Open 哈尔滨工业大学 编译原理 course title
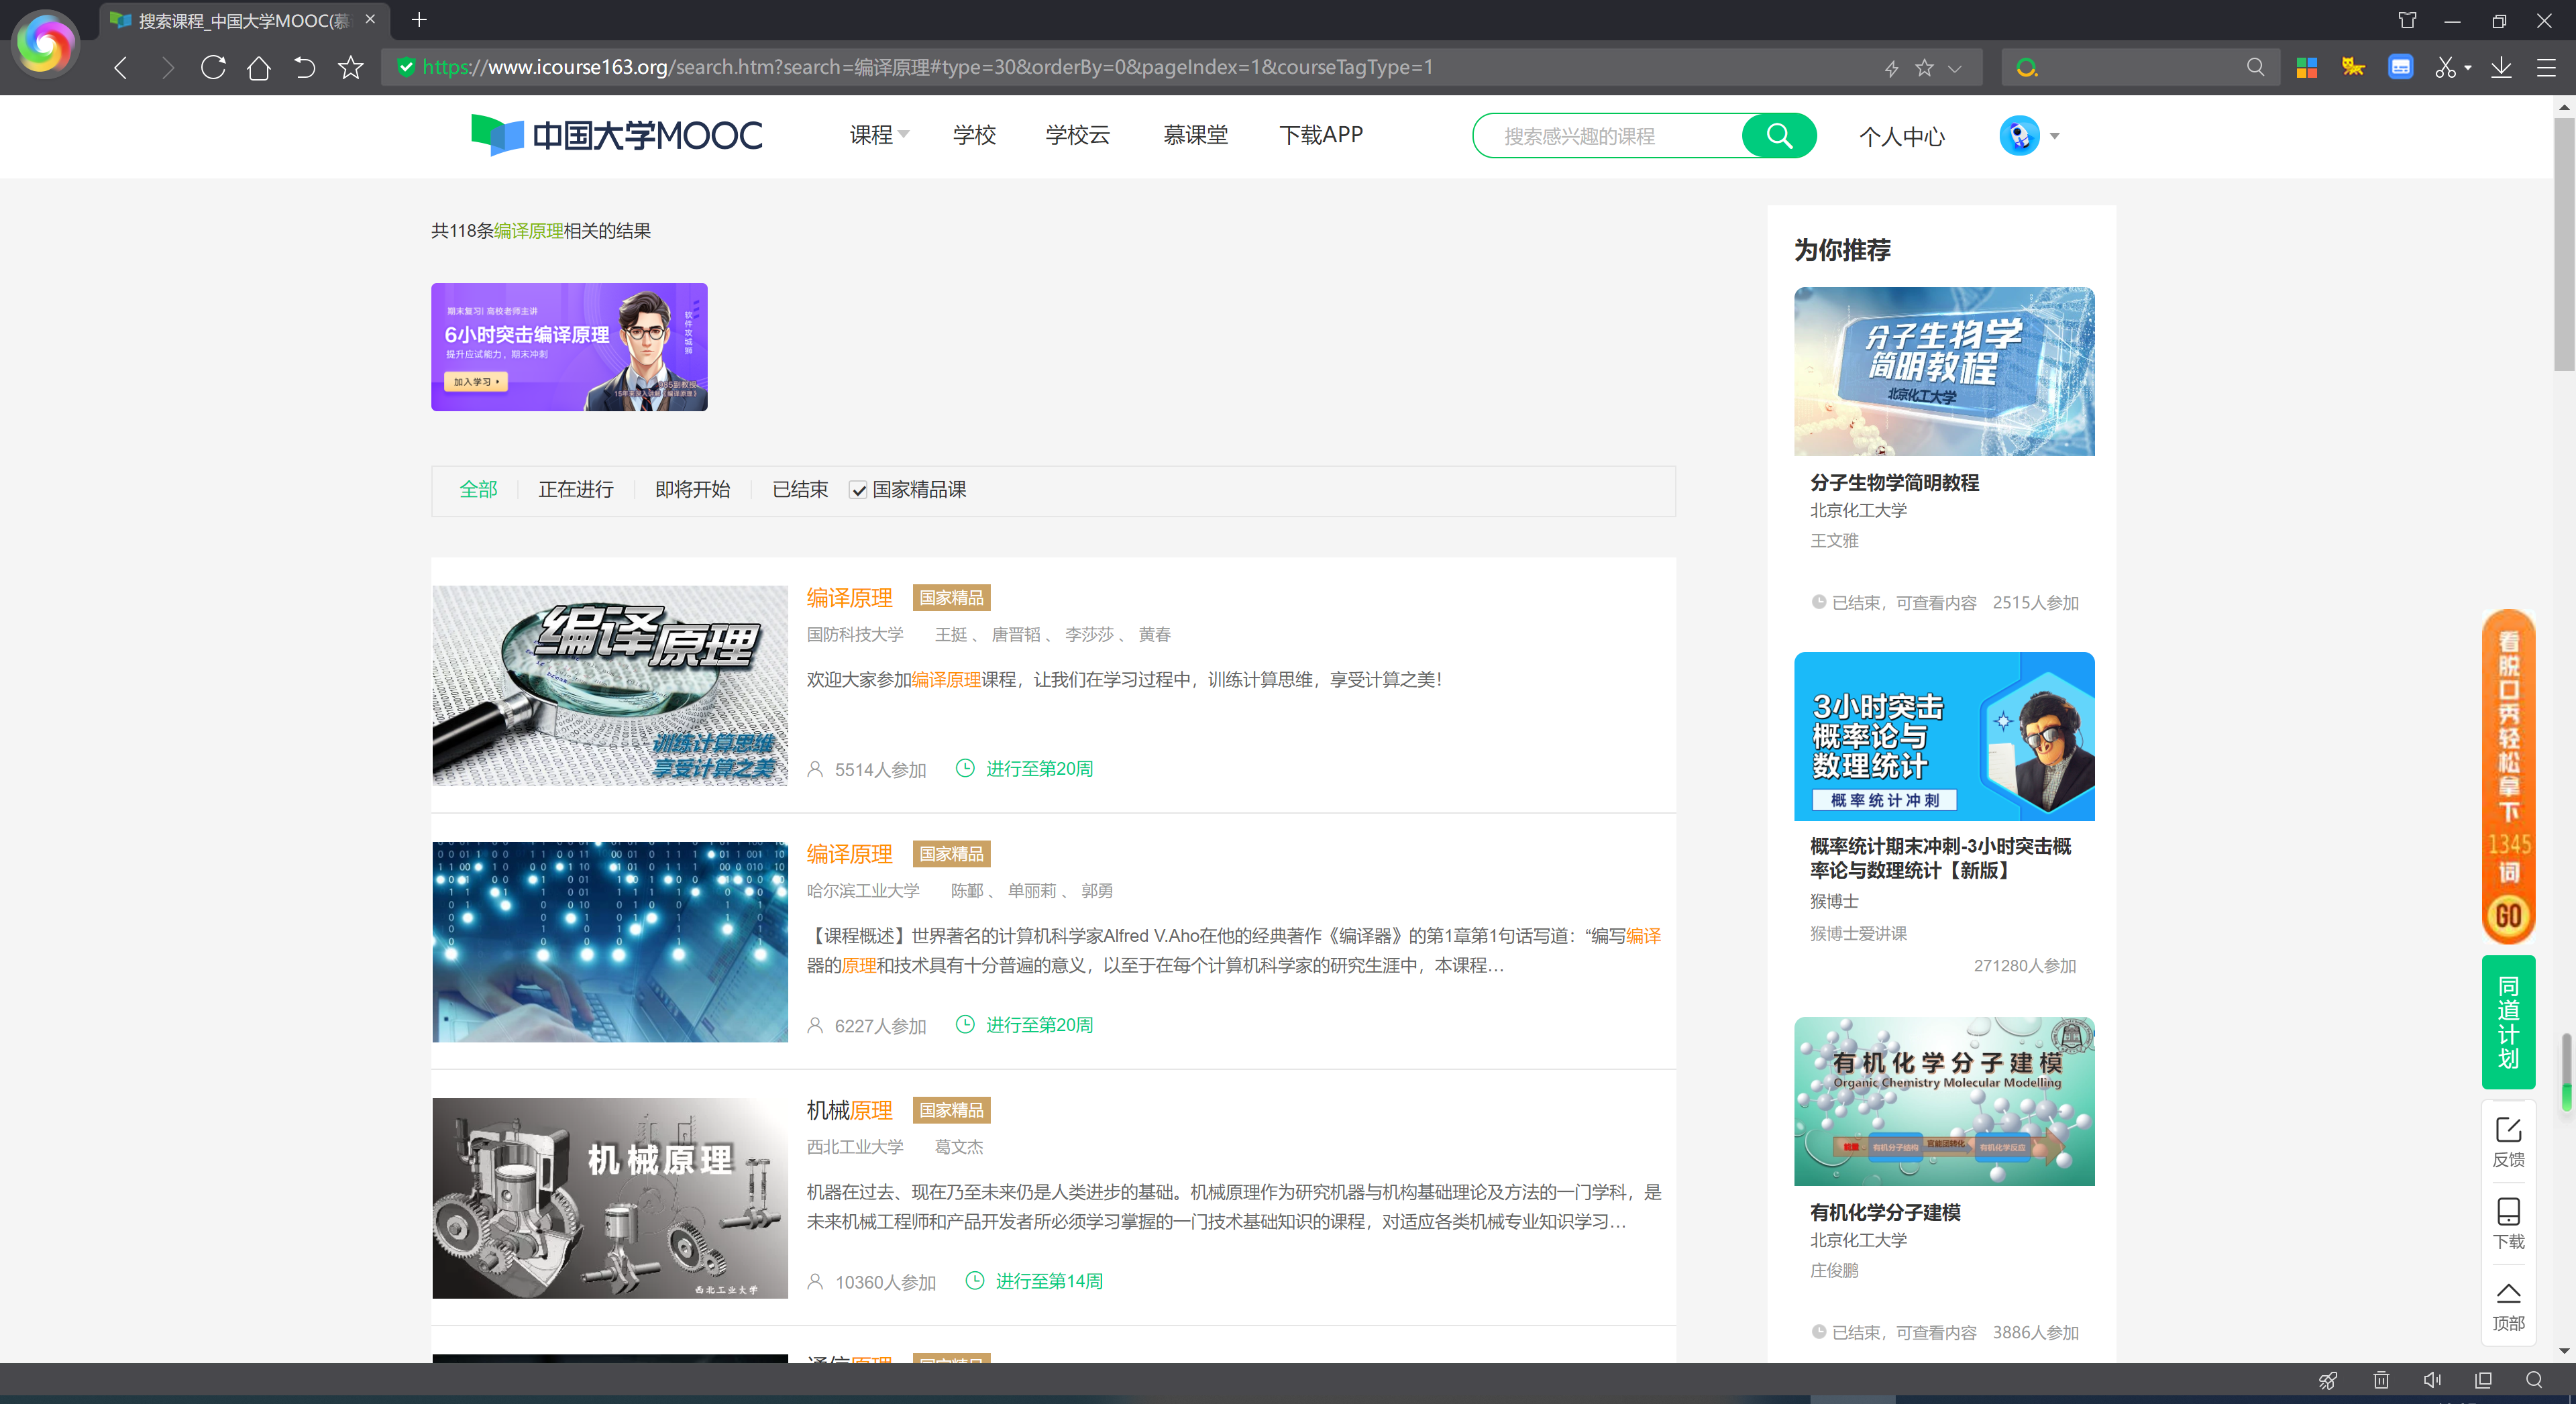This screenshot has width=2576, height=1404. click(x=849, y=854)
